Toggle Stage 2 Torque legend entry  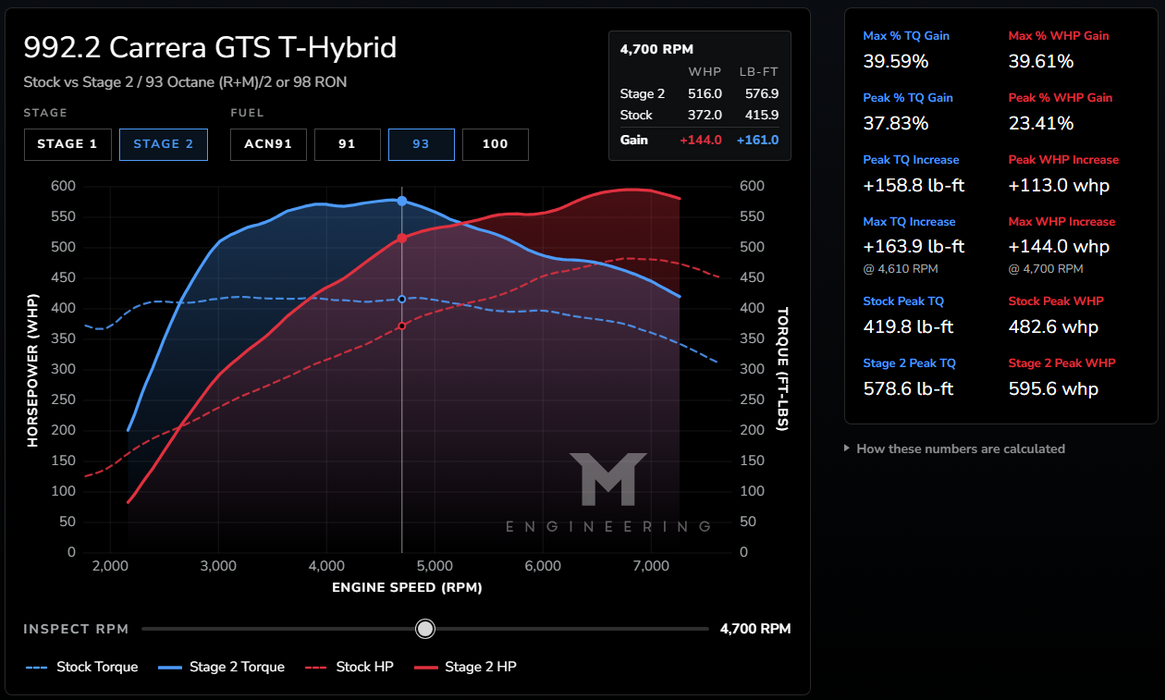[x=221, y=667]
